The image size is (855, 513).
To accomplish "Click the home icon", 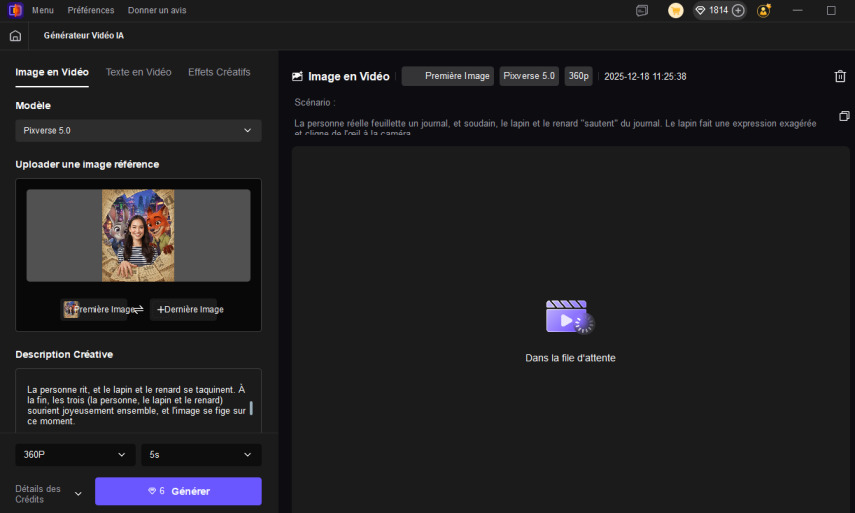I will pos(15,36).
